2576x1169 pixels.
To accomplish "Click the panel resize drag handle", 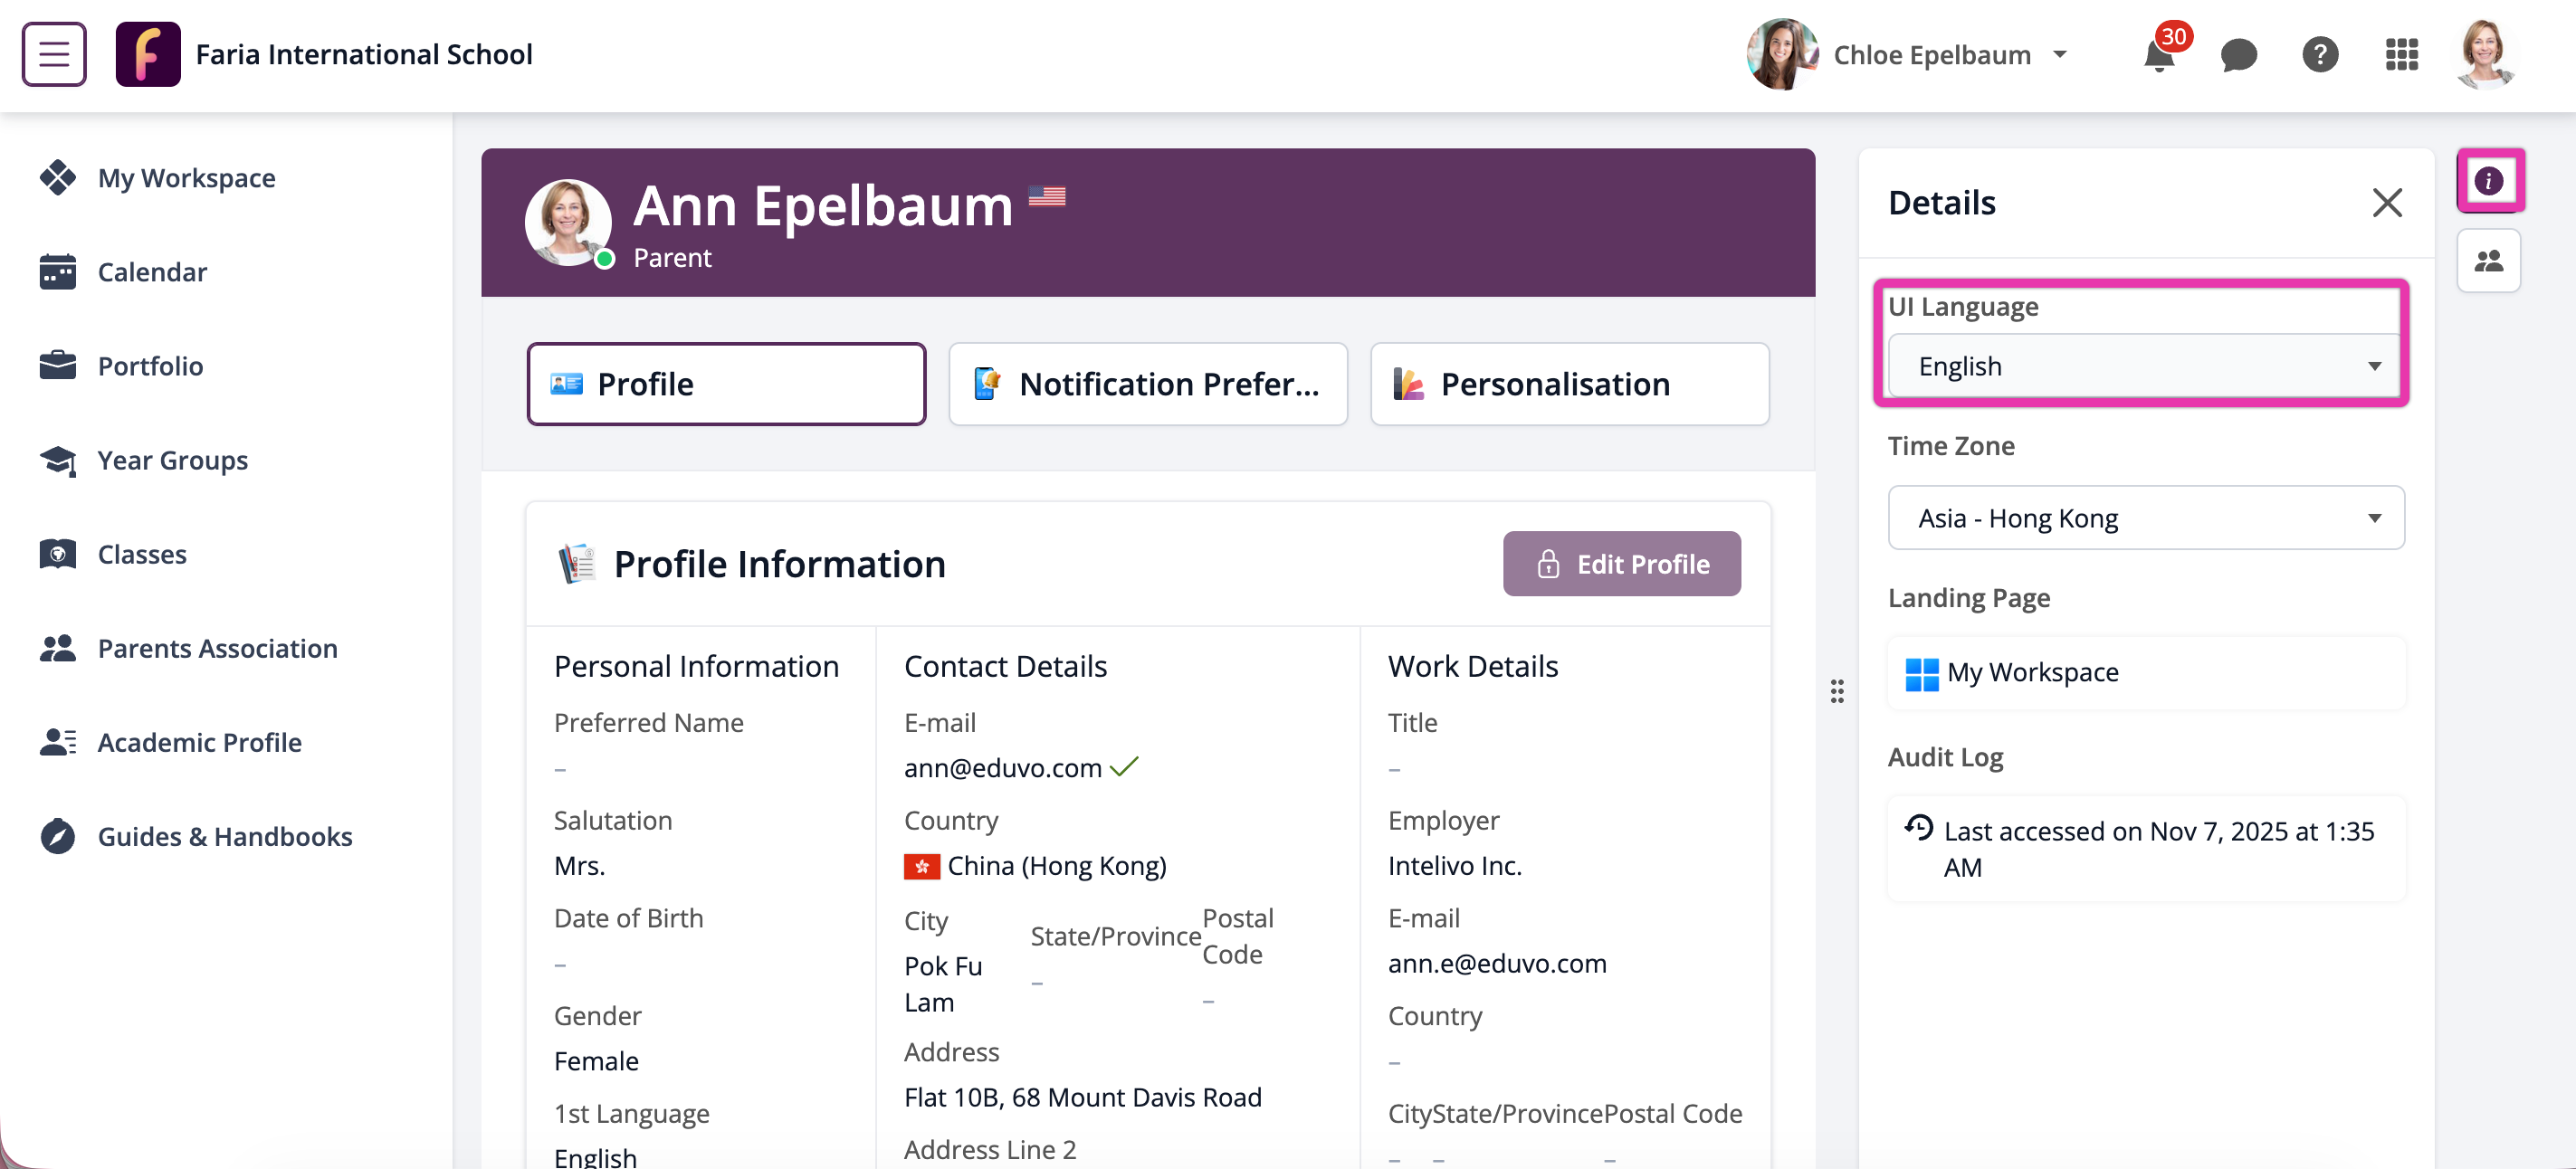I will pos(1837,691).
